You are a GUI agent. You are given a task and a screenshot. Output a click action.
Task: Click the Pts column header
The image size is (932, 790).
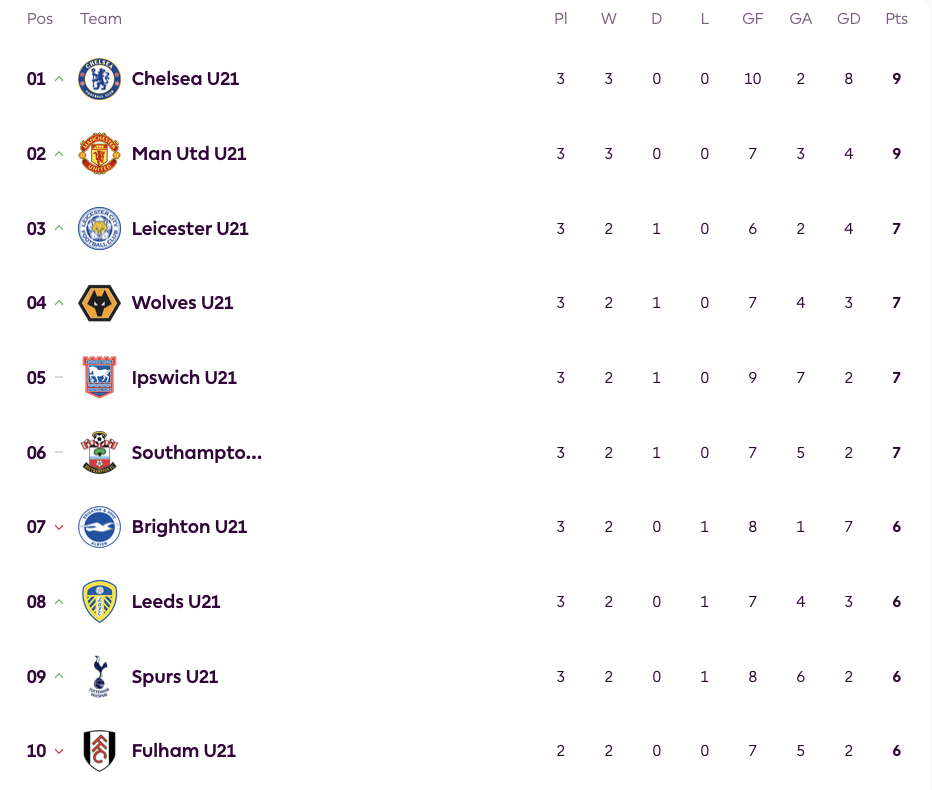coord(896,19)
